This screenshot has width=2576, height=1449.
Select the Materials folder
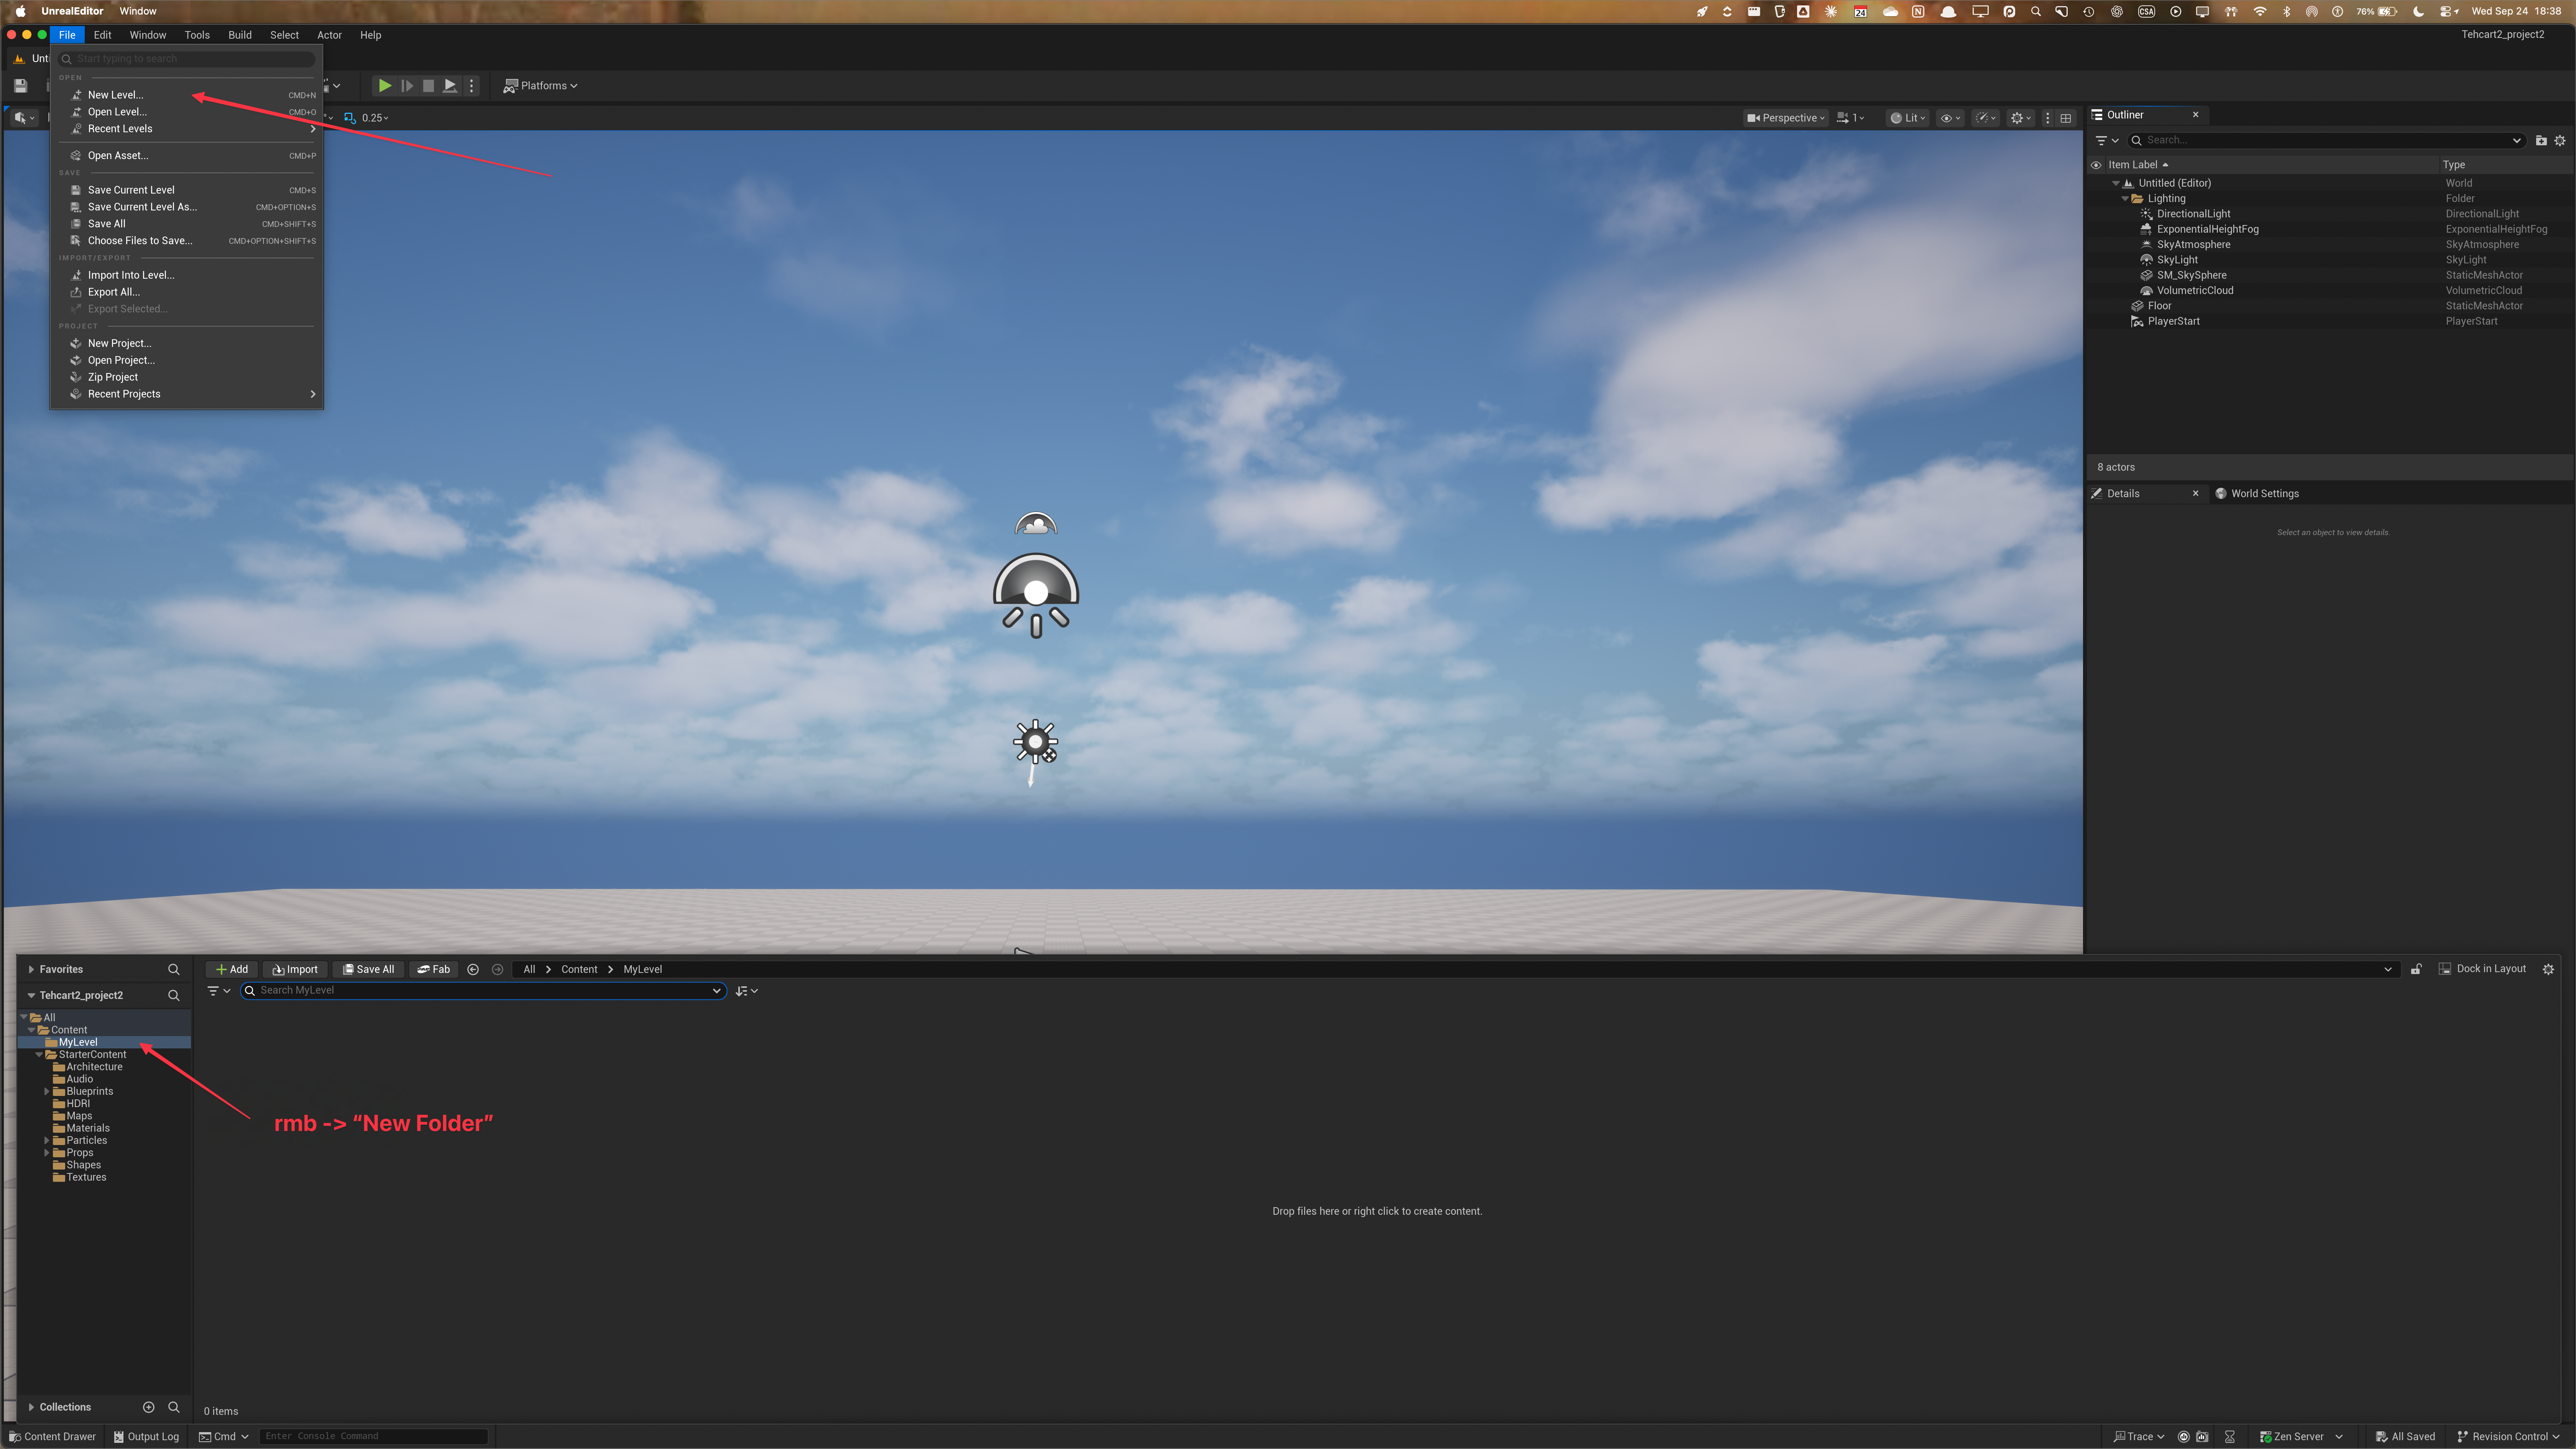(x=88, y=1128)
